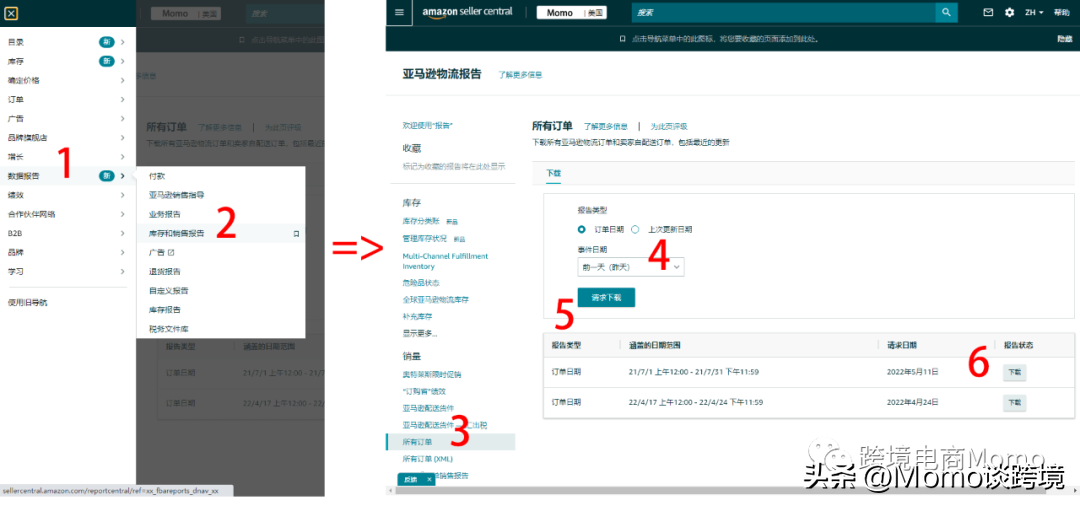Click bookmark icon in the dark notice bar
This screenshot has height=506, width=1080.
tap(622, 39)
